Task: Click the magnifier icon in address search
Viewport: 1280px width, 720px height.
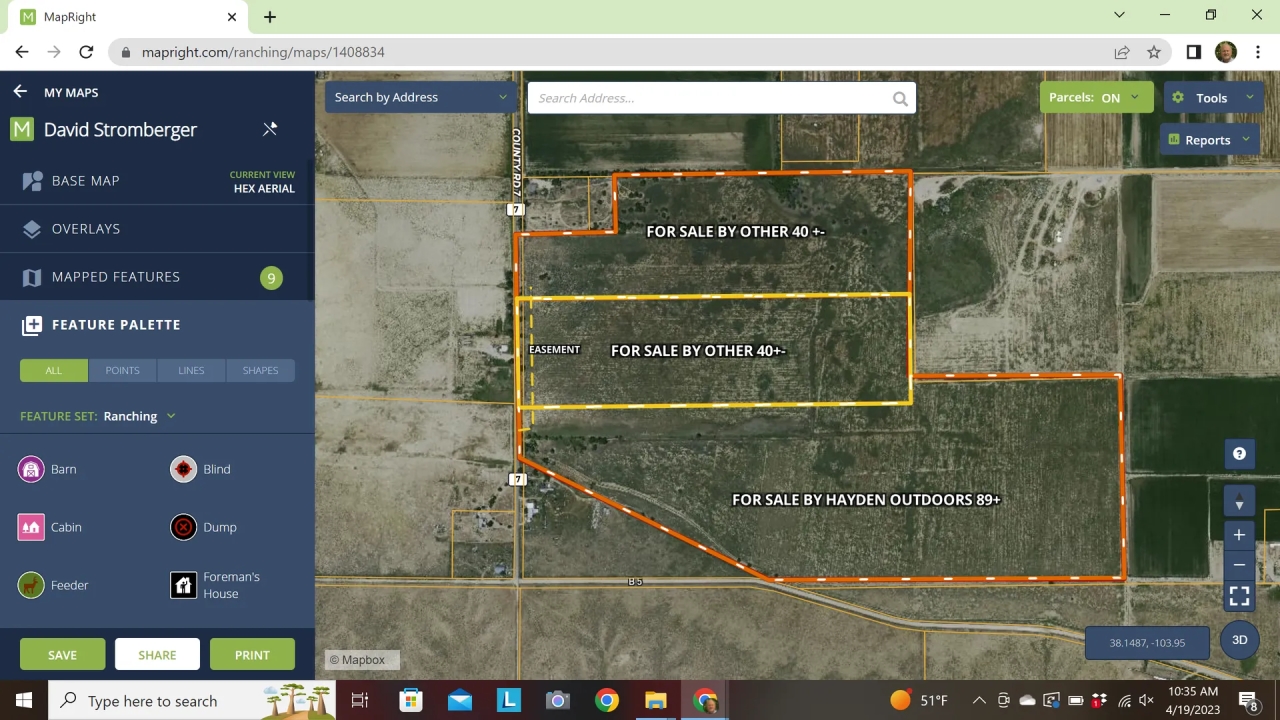Action: click(900, 98)
